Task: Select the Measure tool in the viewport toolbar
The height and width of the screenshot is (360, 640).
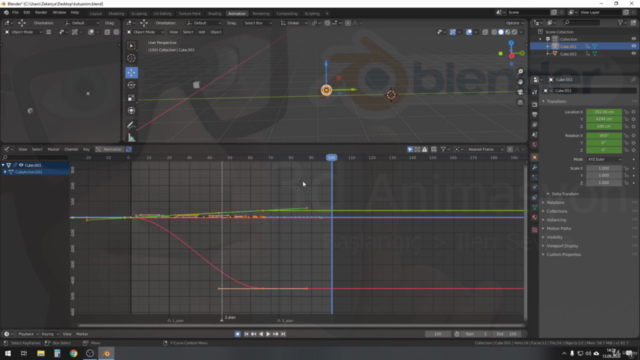Action: point(131,138)
